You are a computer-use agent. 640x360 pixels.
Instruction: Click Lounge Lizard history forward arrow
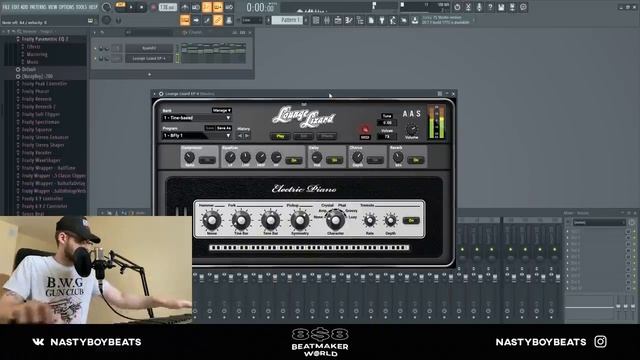pos(247,136)
